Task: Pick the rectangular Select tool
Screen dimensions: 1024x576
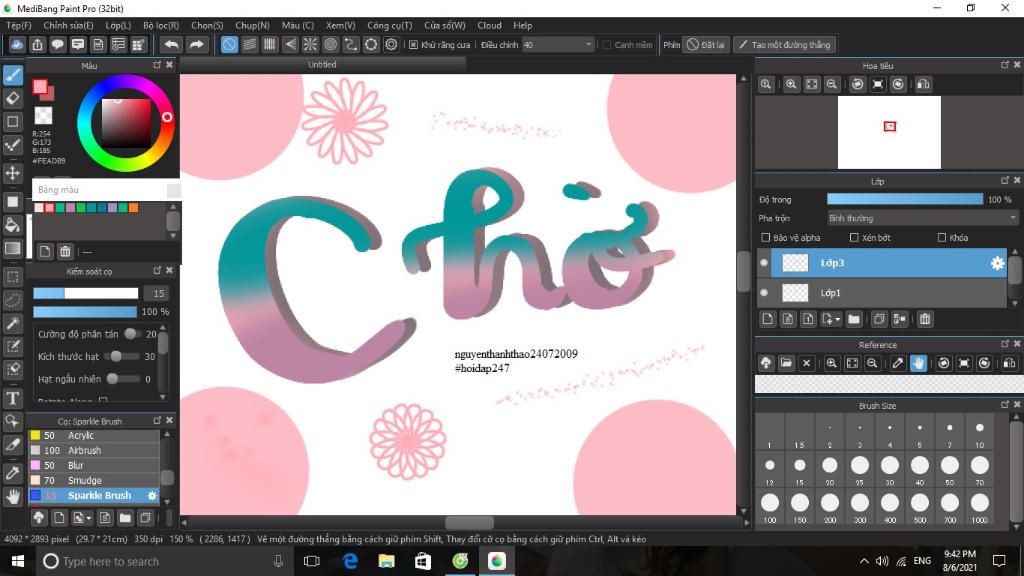Action: click(12, 277)
